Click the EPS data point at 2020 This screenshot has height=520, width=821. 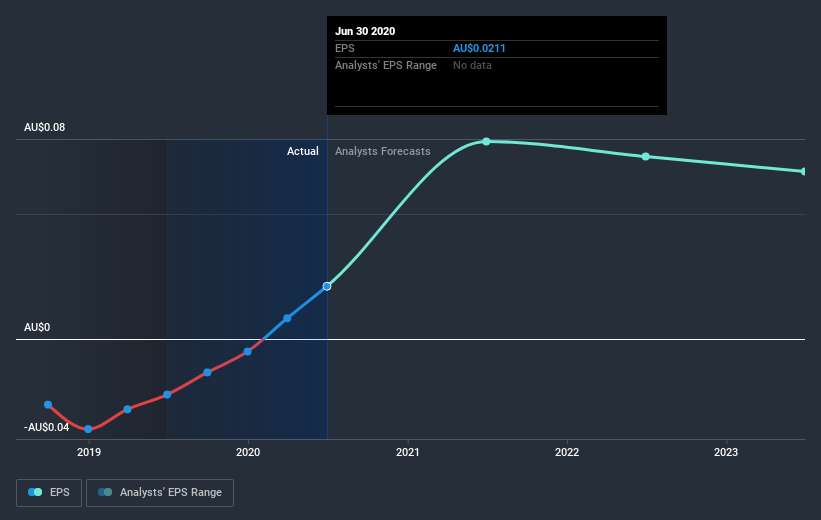247,351
